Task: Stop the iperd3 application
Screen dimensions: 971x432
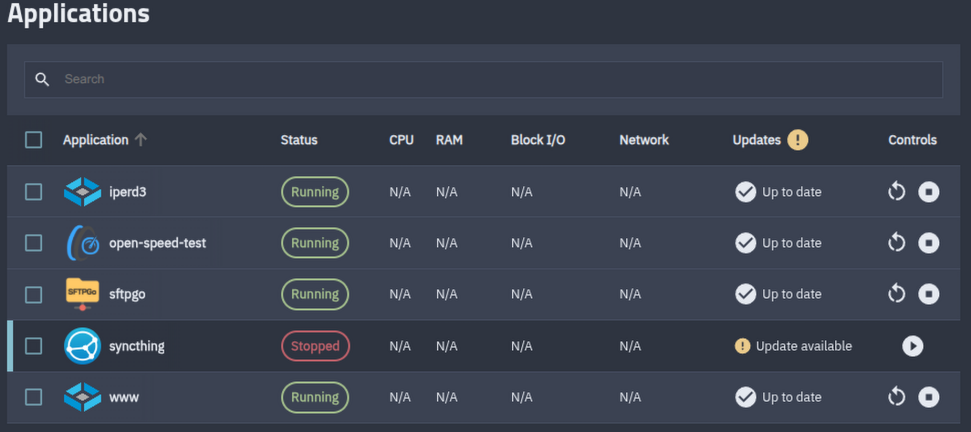Action: pyautogui.click(x=929, y=191)
